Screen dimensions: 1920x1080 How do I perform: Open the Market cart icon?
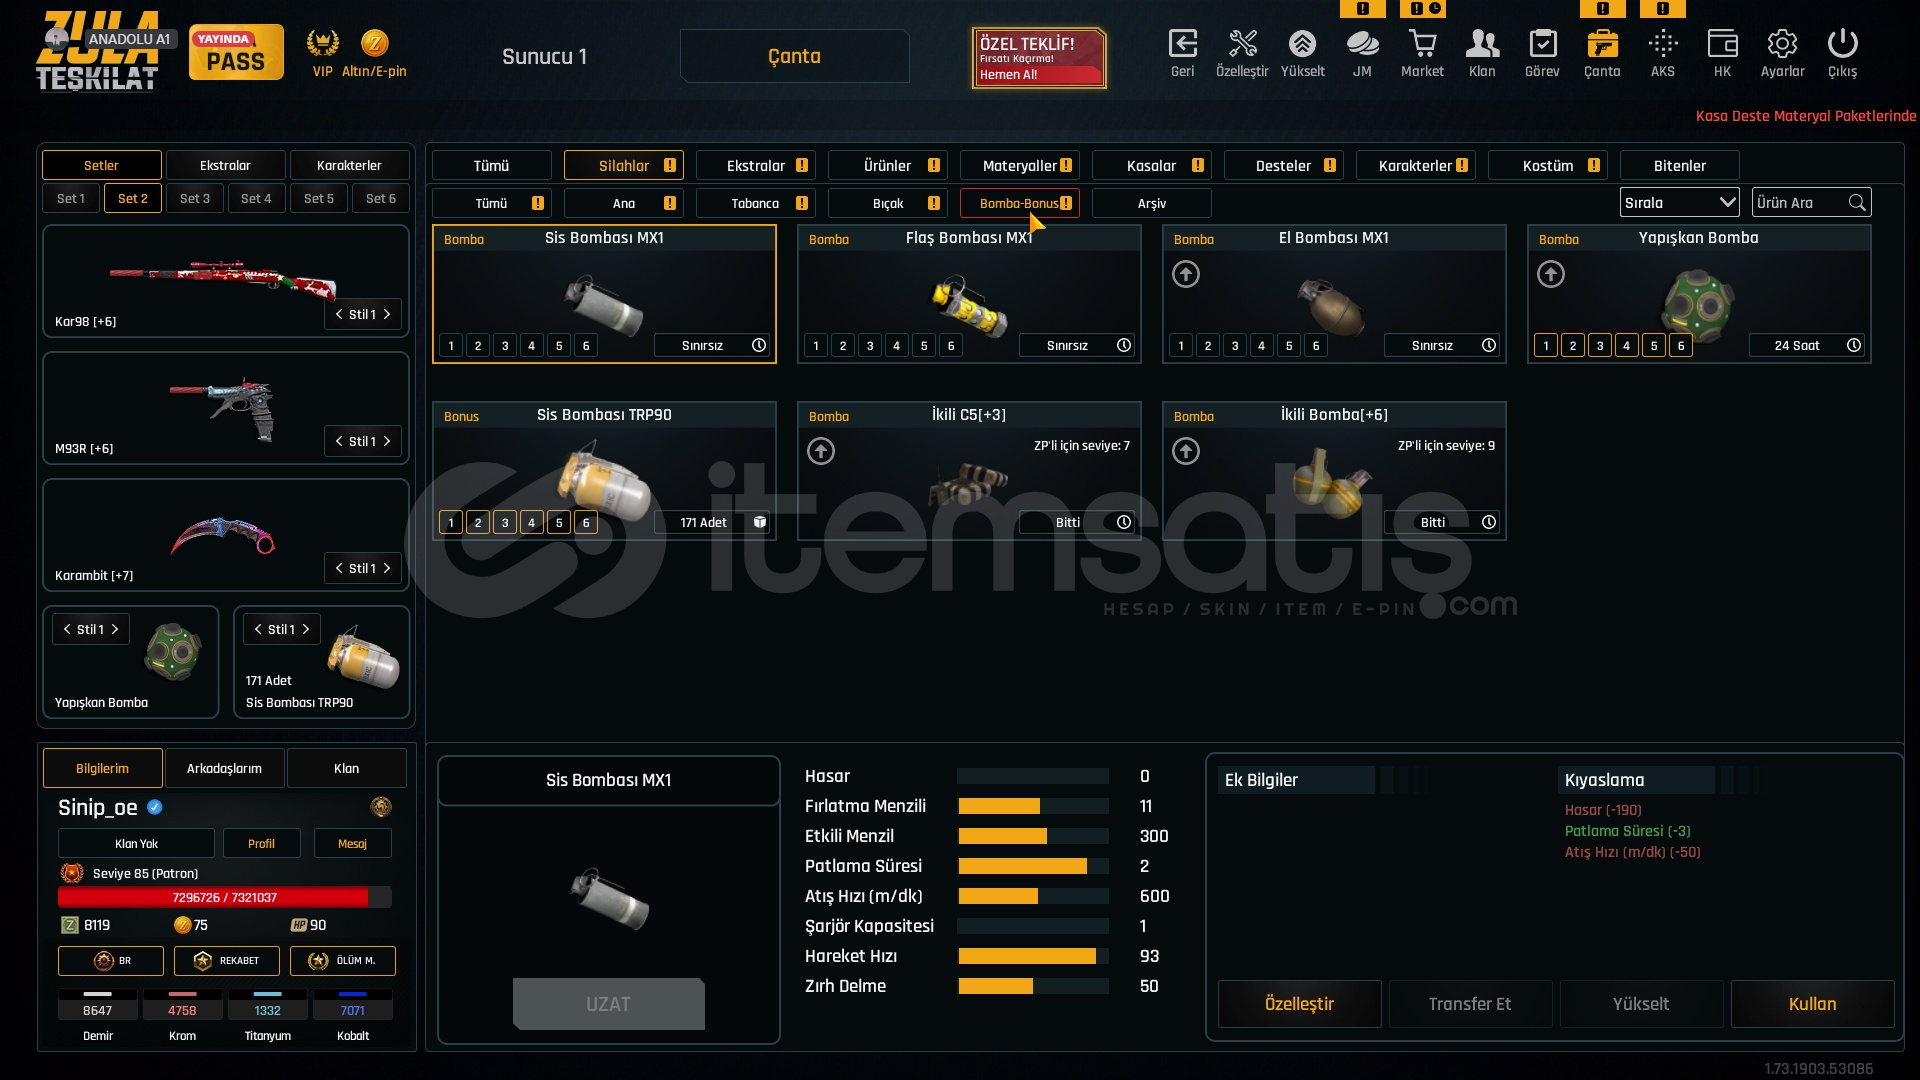(x=1422, y=45)
